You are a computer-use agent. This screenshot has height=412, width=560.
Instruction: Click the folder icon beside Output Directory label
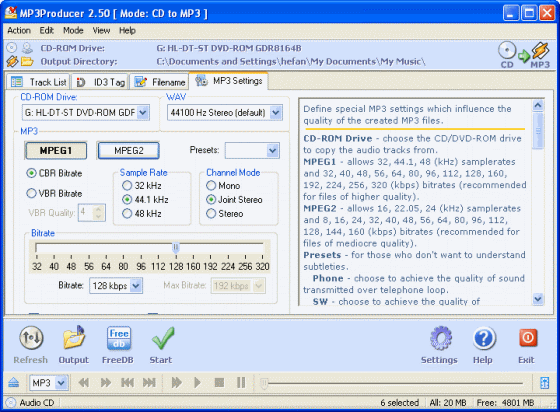[27, 61]
